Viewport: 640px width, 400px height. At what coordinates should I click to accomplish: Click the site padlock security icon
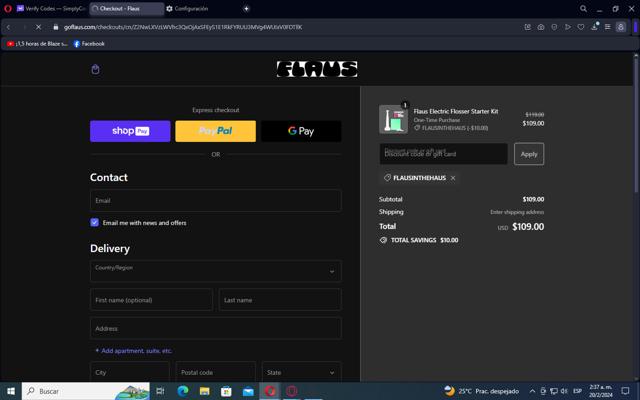56,27
